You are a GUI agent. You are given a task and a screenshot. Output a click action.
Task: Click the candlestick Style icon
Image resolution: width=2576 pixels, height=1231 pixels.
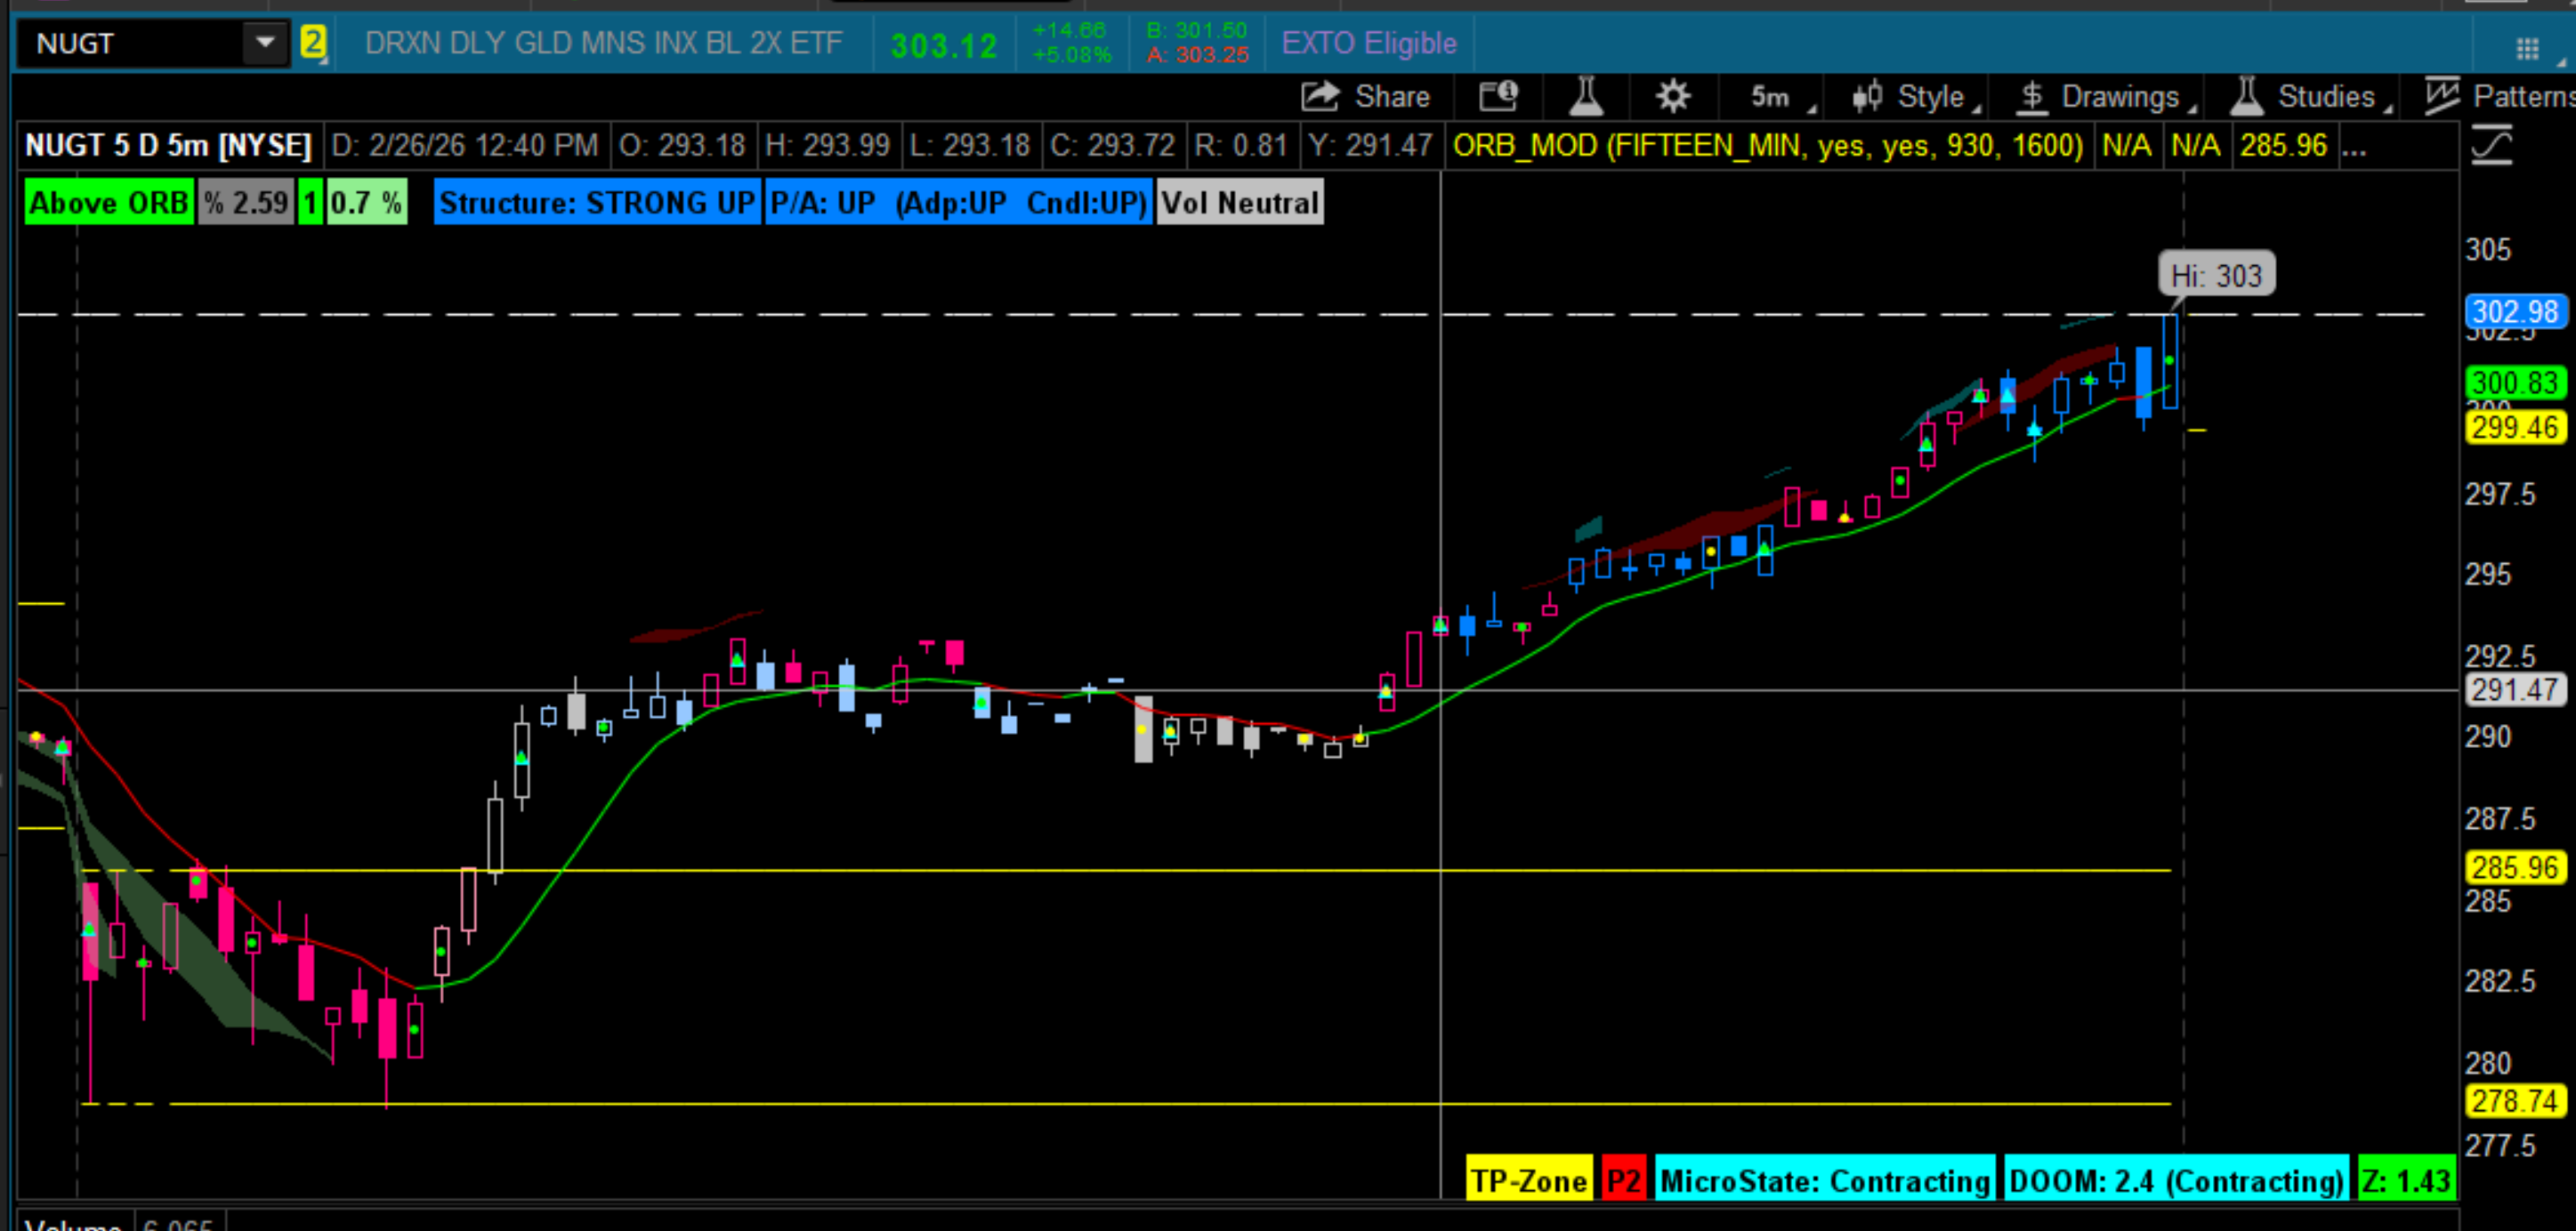coord(1867,97)
